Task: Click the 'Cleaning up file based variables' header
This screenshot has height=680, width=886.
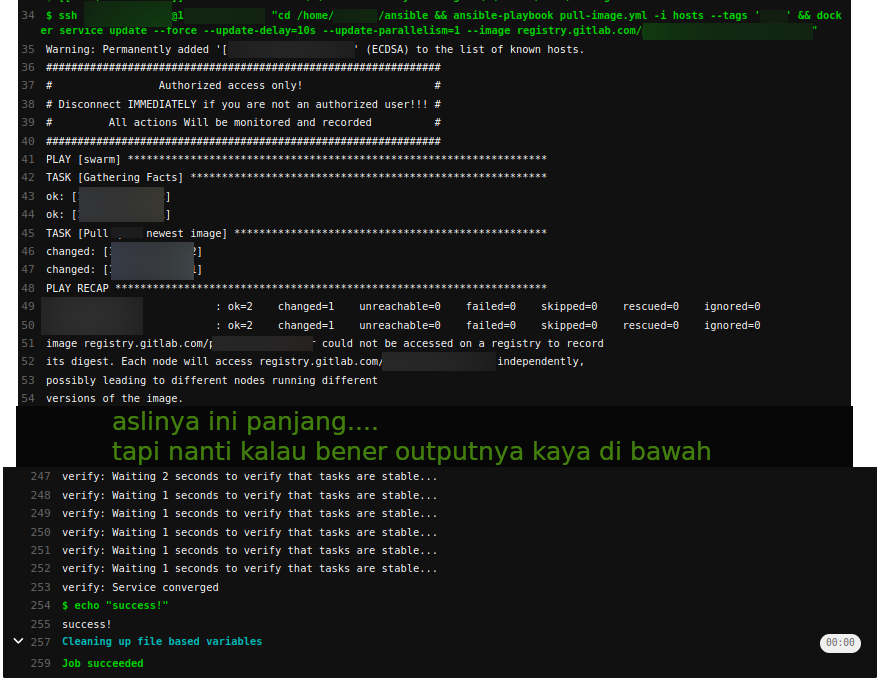Action: point(162,642)
